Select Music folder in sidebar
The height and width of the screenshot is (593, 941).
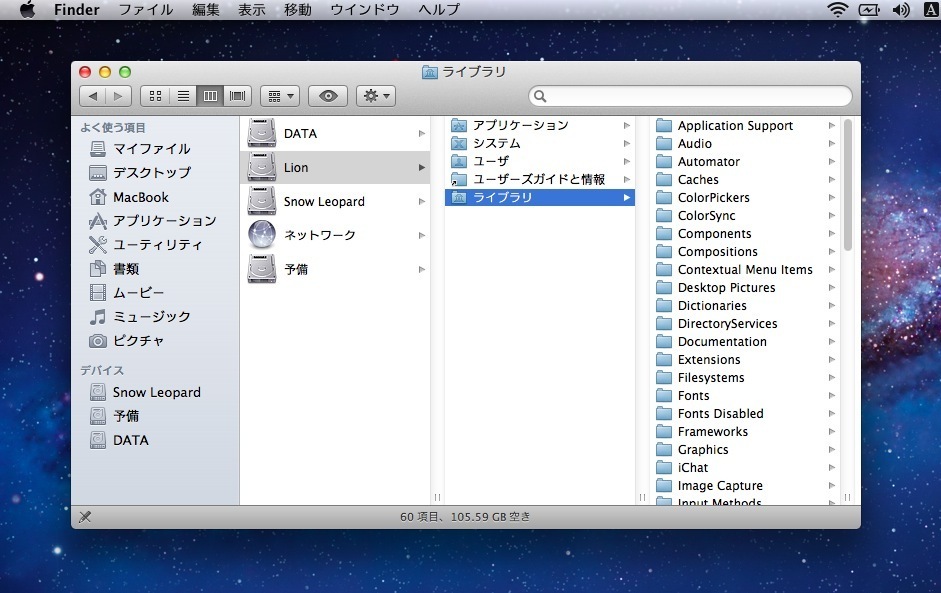[151, 317]
